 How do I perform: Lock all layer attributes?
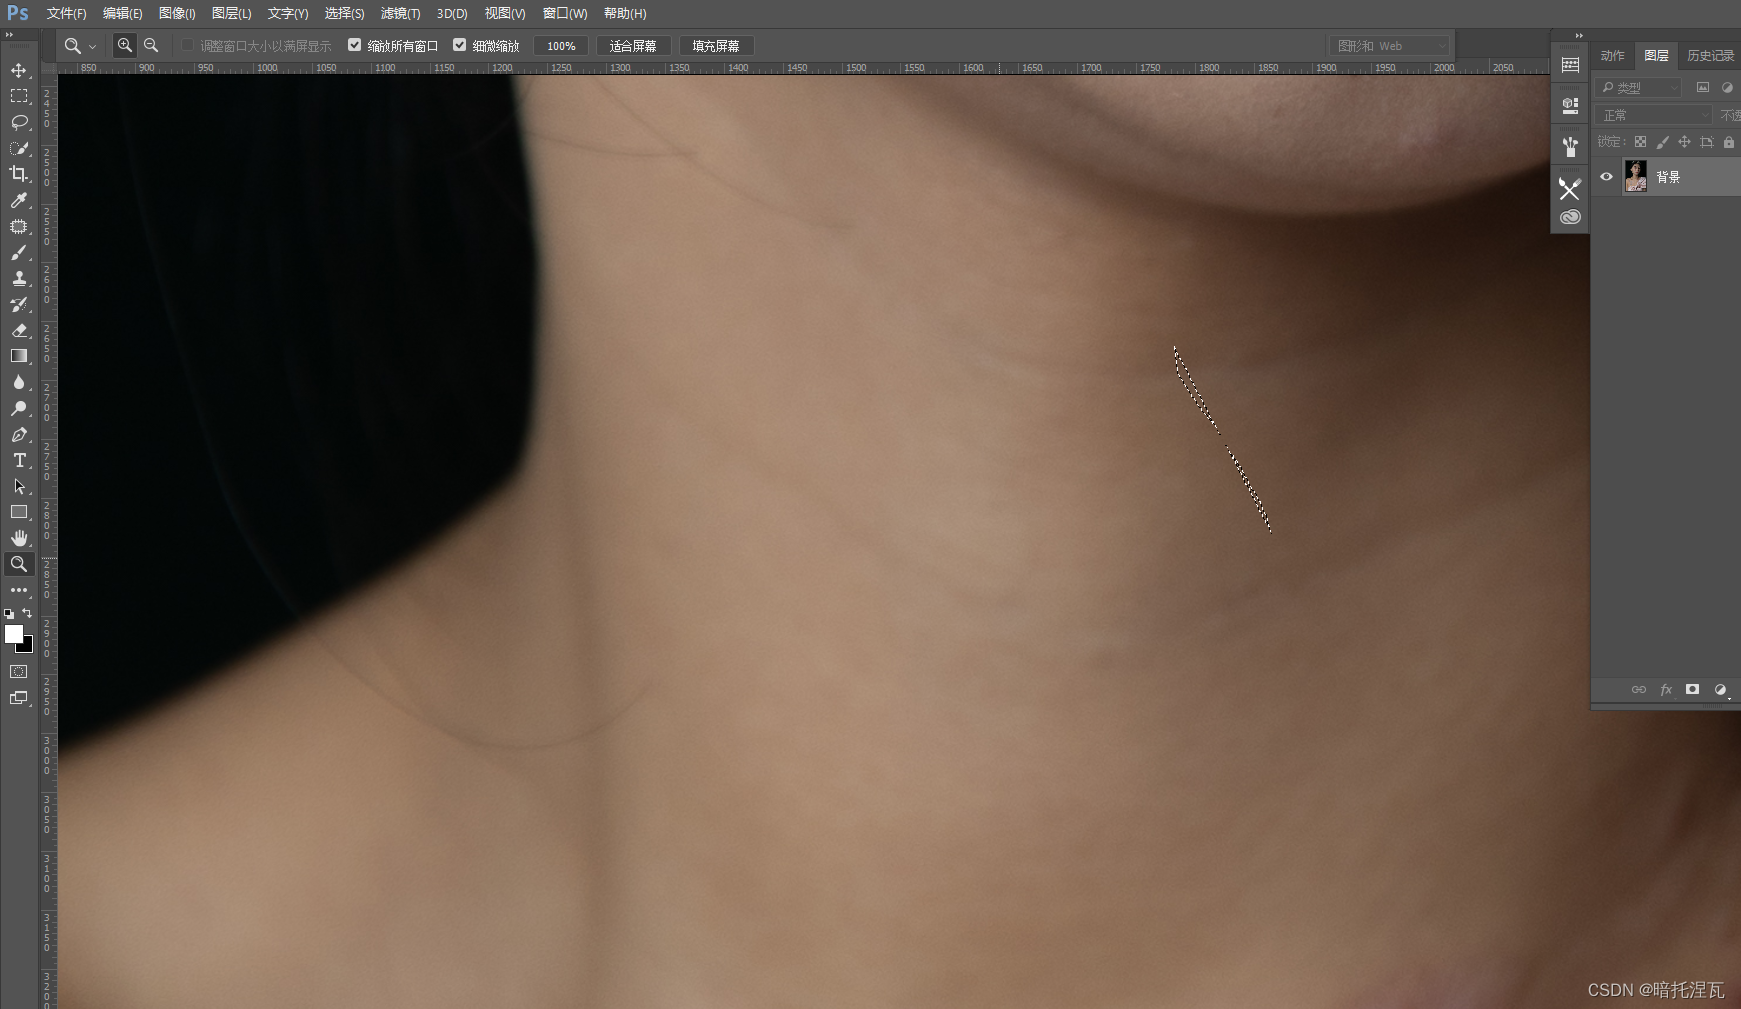point(1728,142)
